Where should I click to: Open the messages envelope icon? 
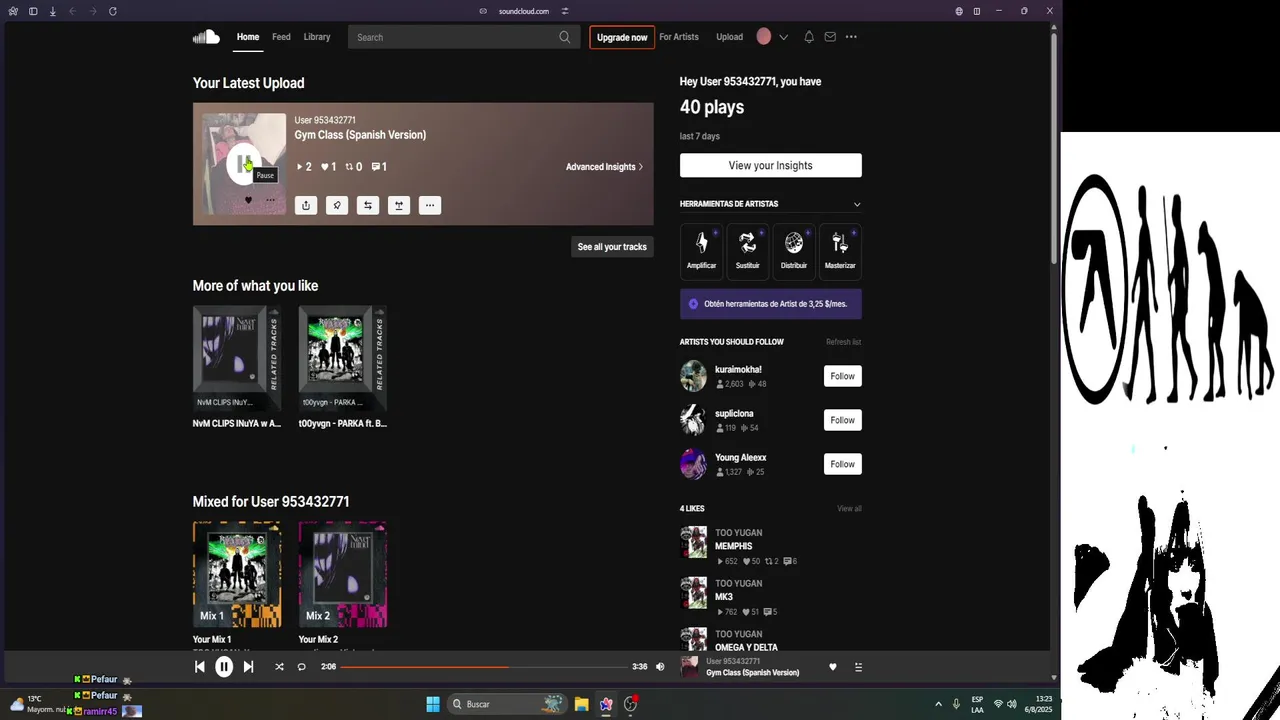[x=830, y=37]
